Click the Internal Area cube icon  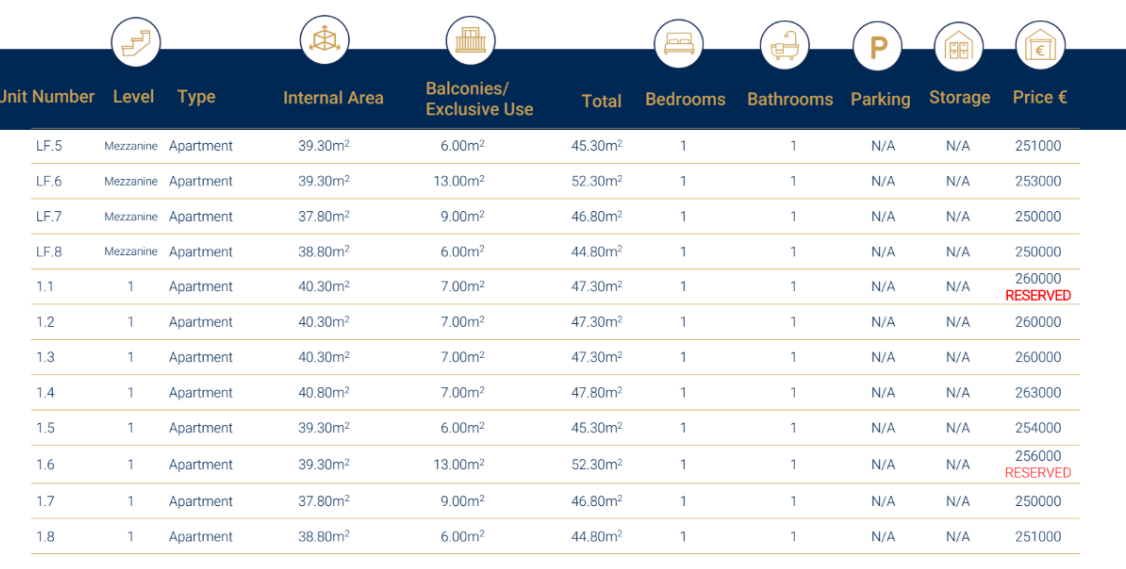pyautogui.click(x=324, y=41)
